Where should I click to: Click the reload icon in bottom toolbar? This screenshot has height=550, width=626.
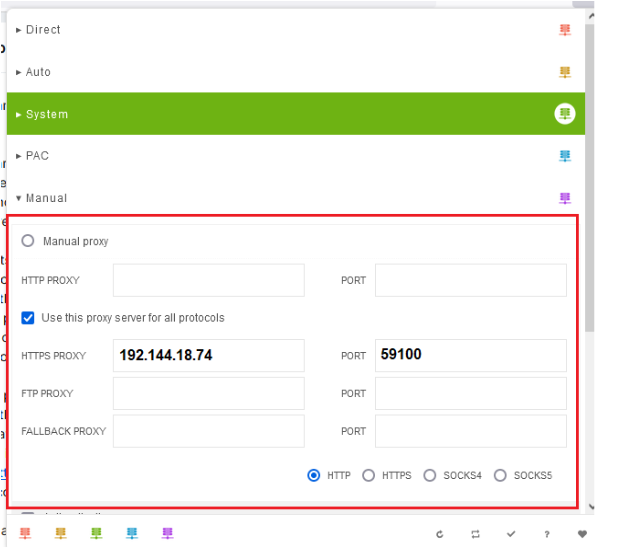[x=440, y=534]
